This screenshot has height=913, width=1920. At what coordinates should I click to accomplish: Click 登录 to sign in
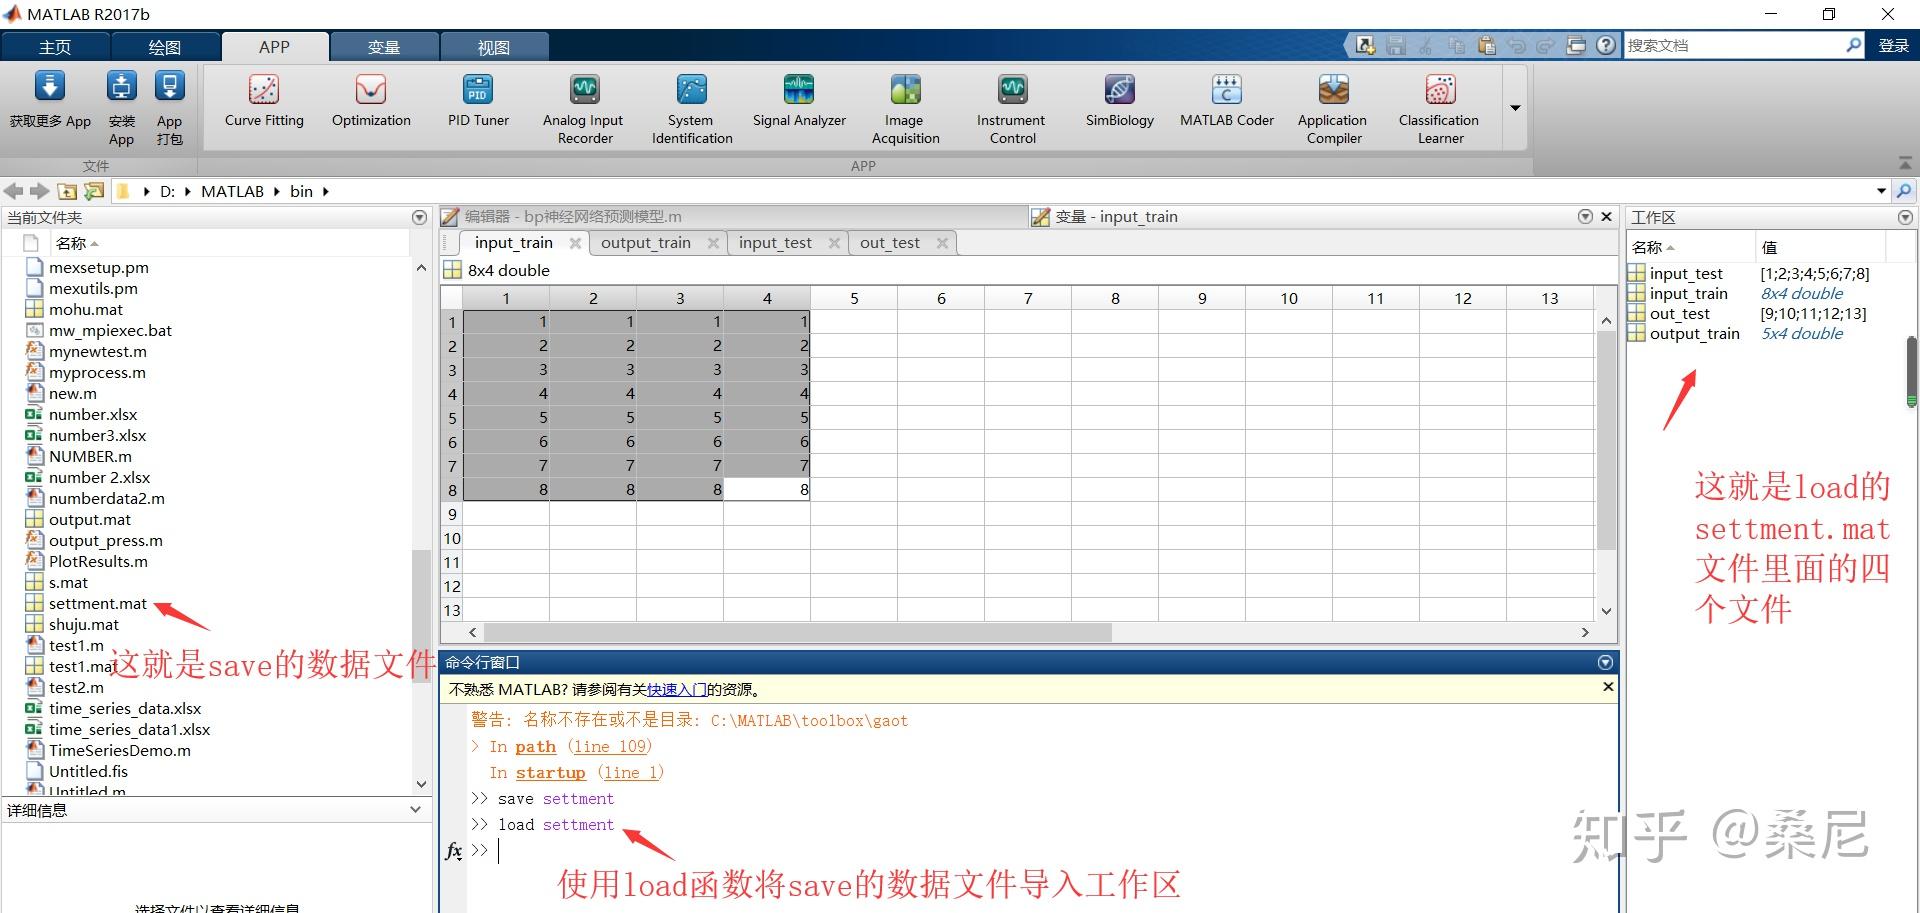[x=1893, y=44]
